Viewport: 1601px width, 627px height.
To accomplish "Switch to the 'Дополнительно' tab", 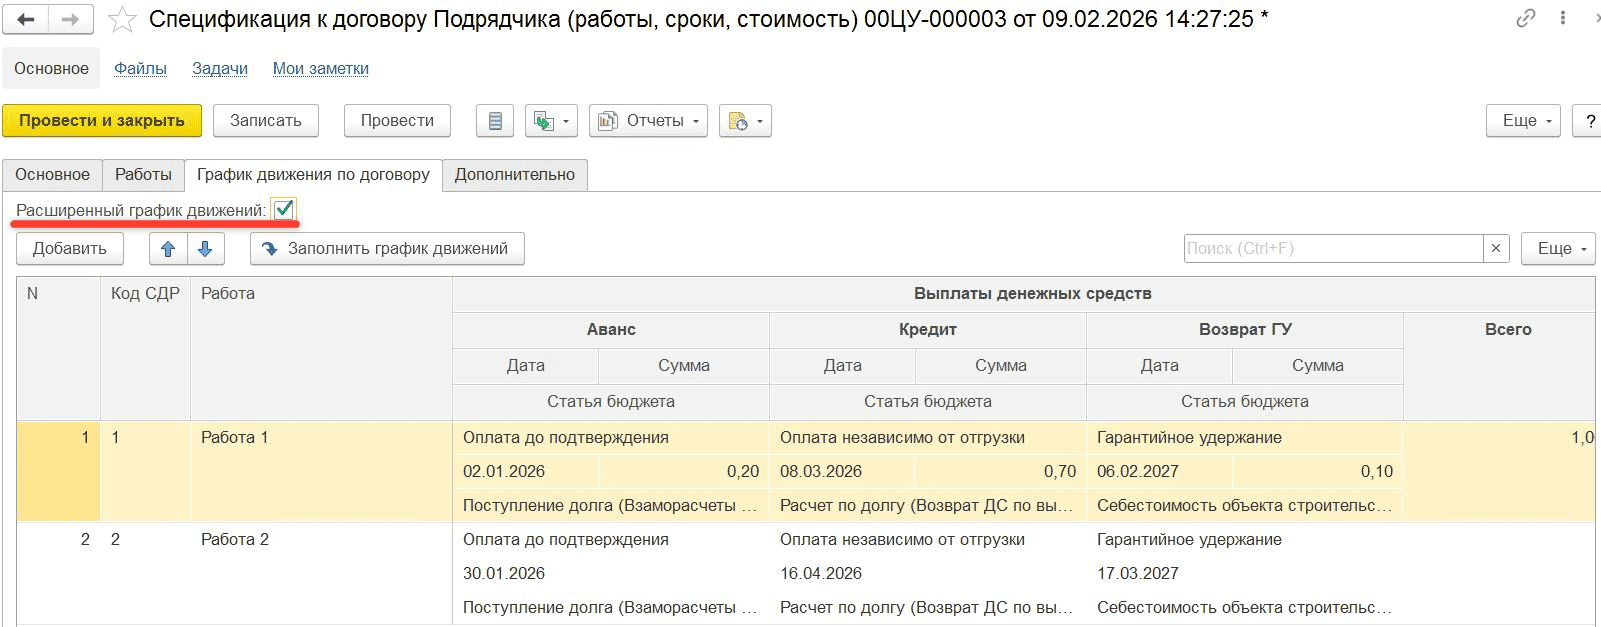I will click(514, 175).
